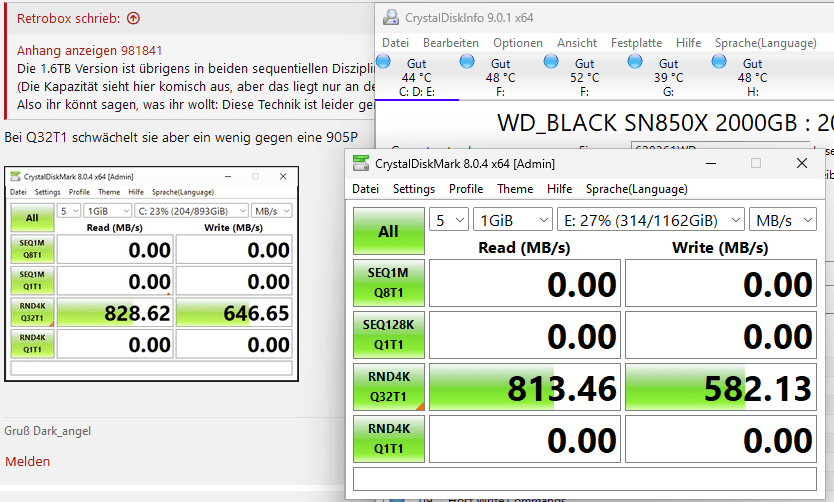The height and width of the screenshot is (502, 834).
Task: Run RND4K Q32T1 test in large CrystalDiskMark
Action: [389, 387]
